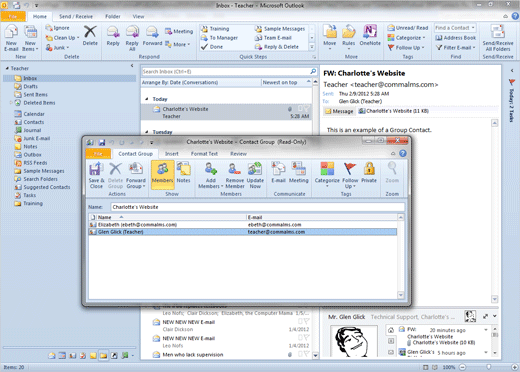
Task: Click the Search Inbox field
Action: (x=229, y=71)
